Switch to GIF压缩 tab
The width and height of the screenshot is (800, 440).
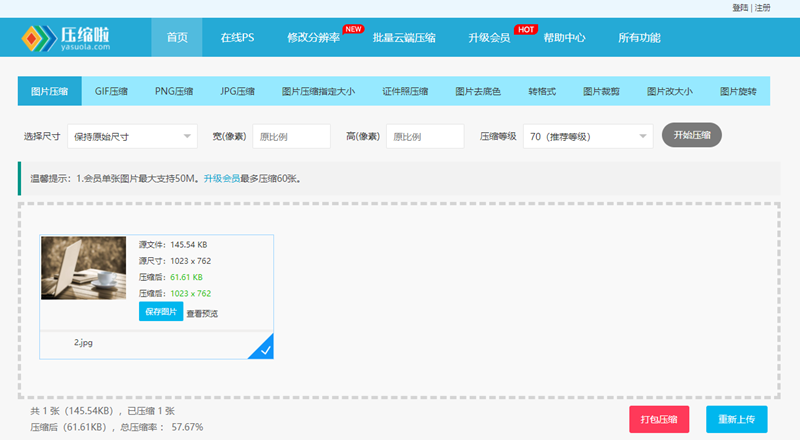click(111, 91)
